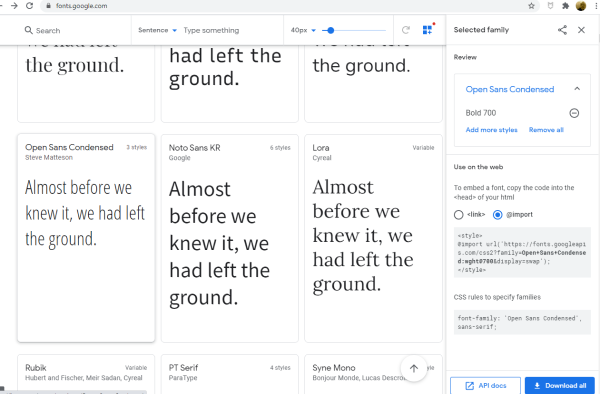This screenshot has width=600, height=394.
Task: Click the Open Sans Condensed family link
Action: 510,89
